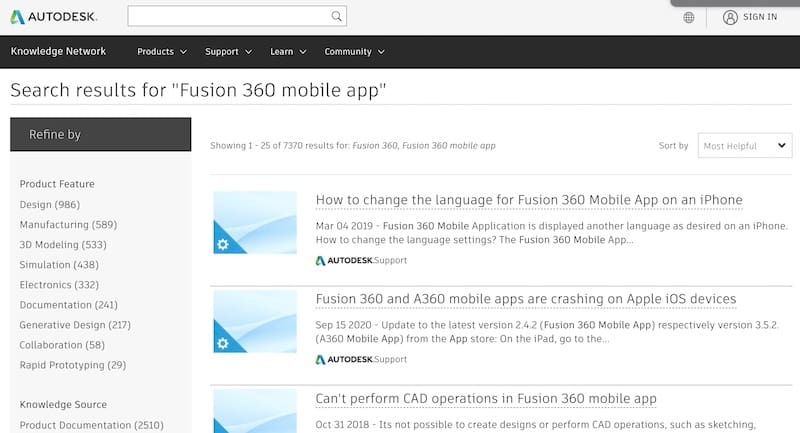Filter by Documentation (241)
800x433 pixels.
click(x=68, y=305)
